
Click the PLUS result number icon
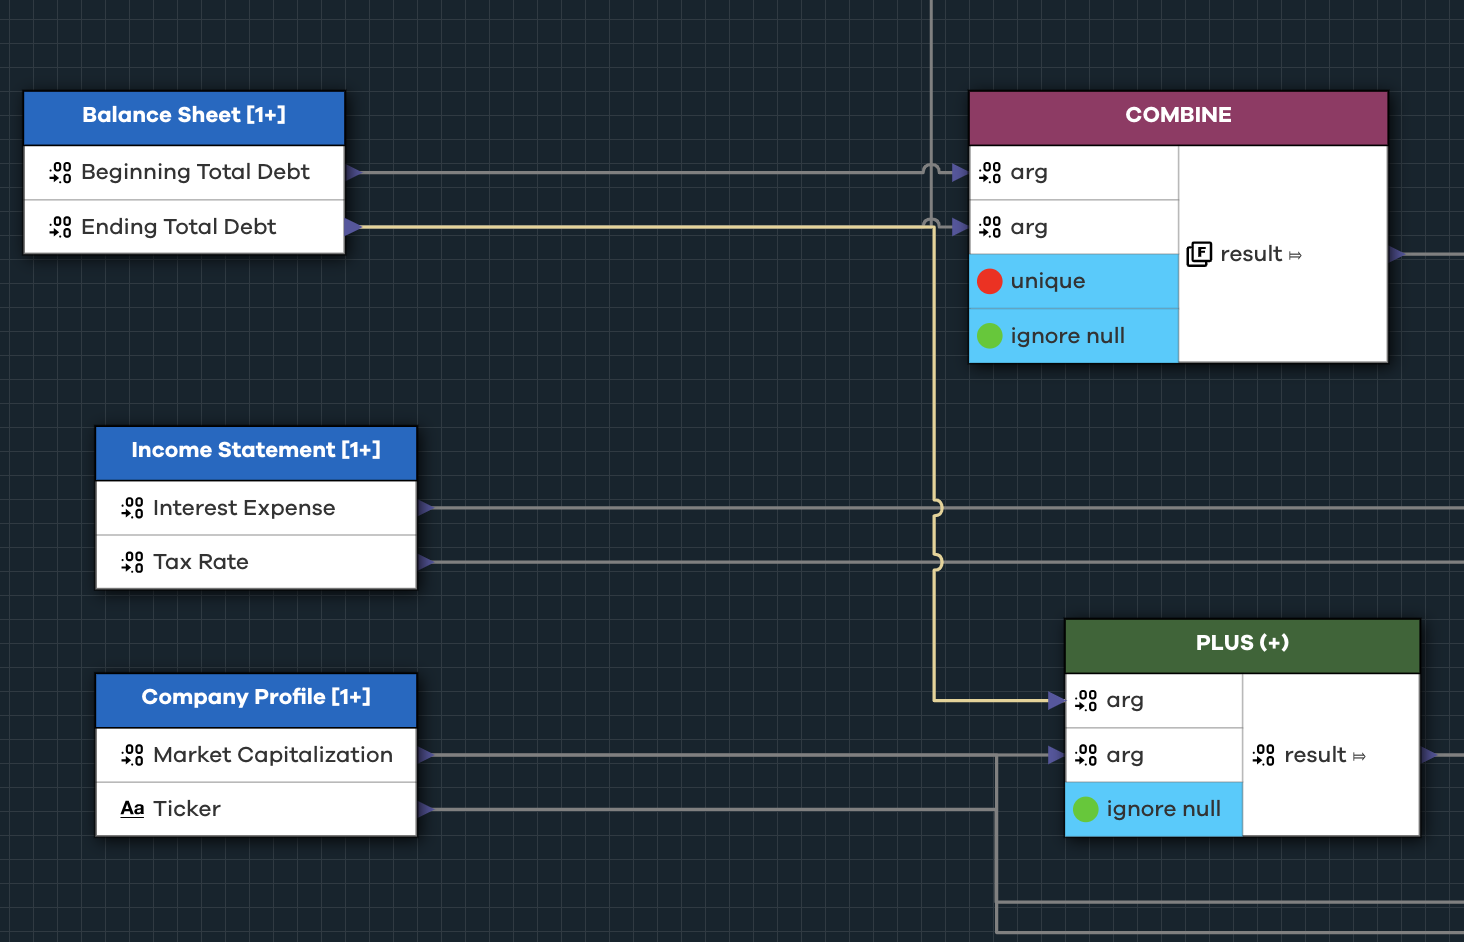click(1264, 755)
